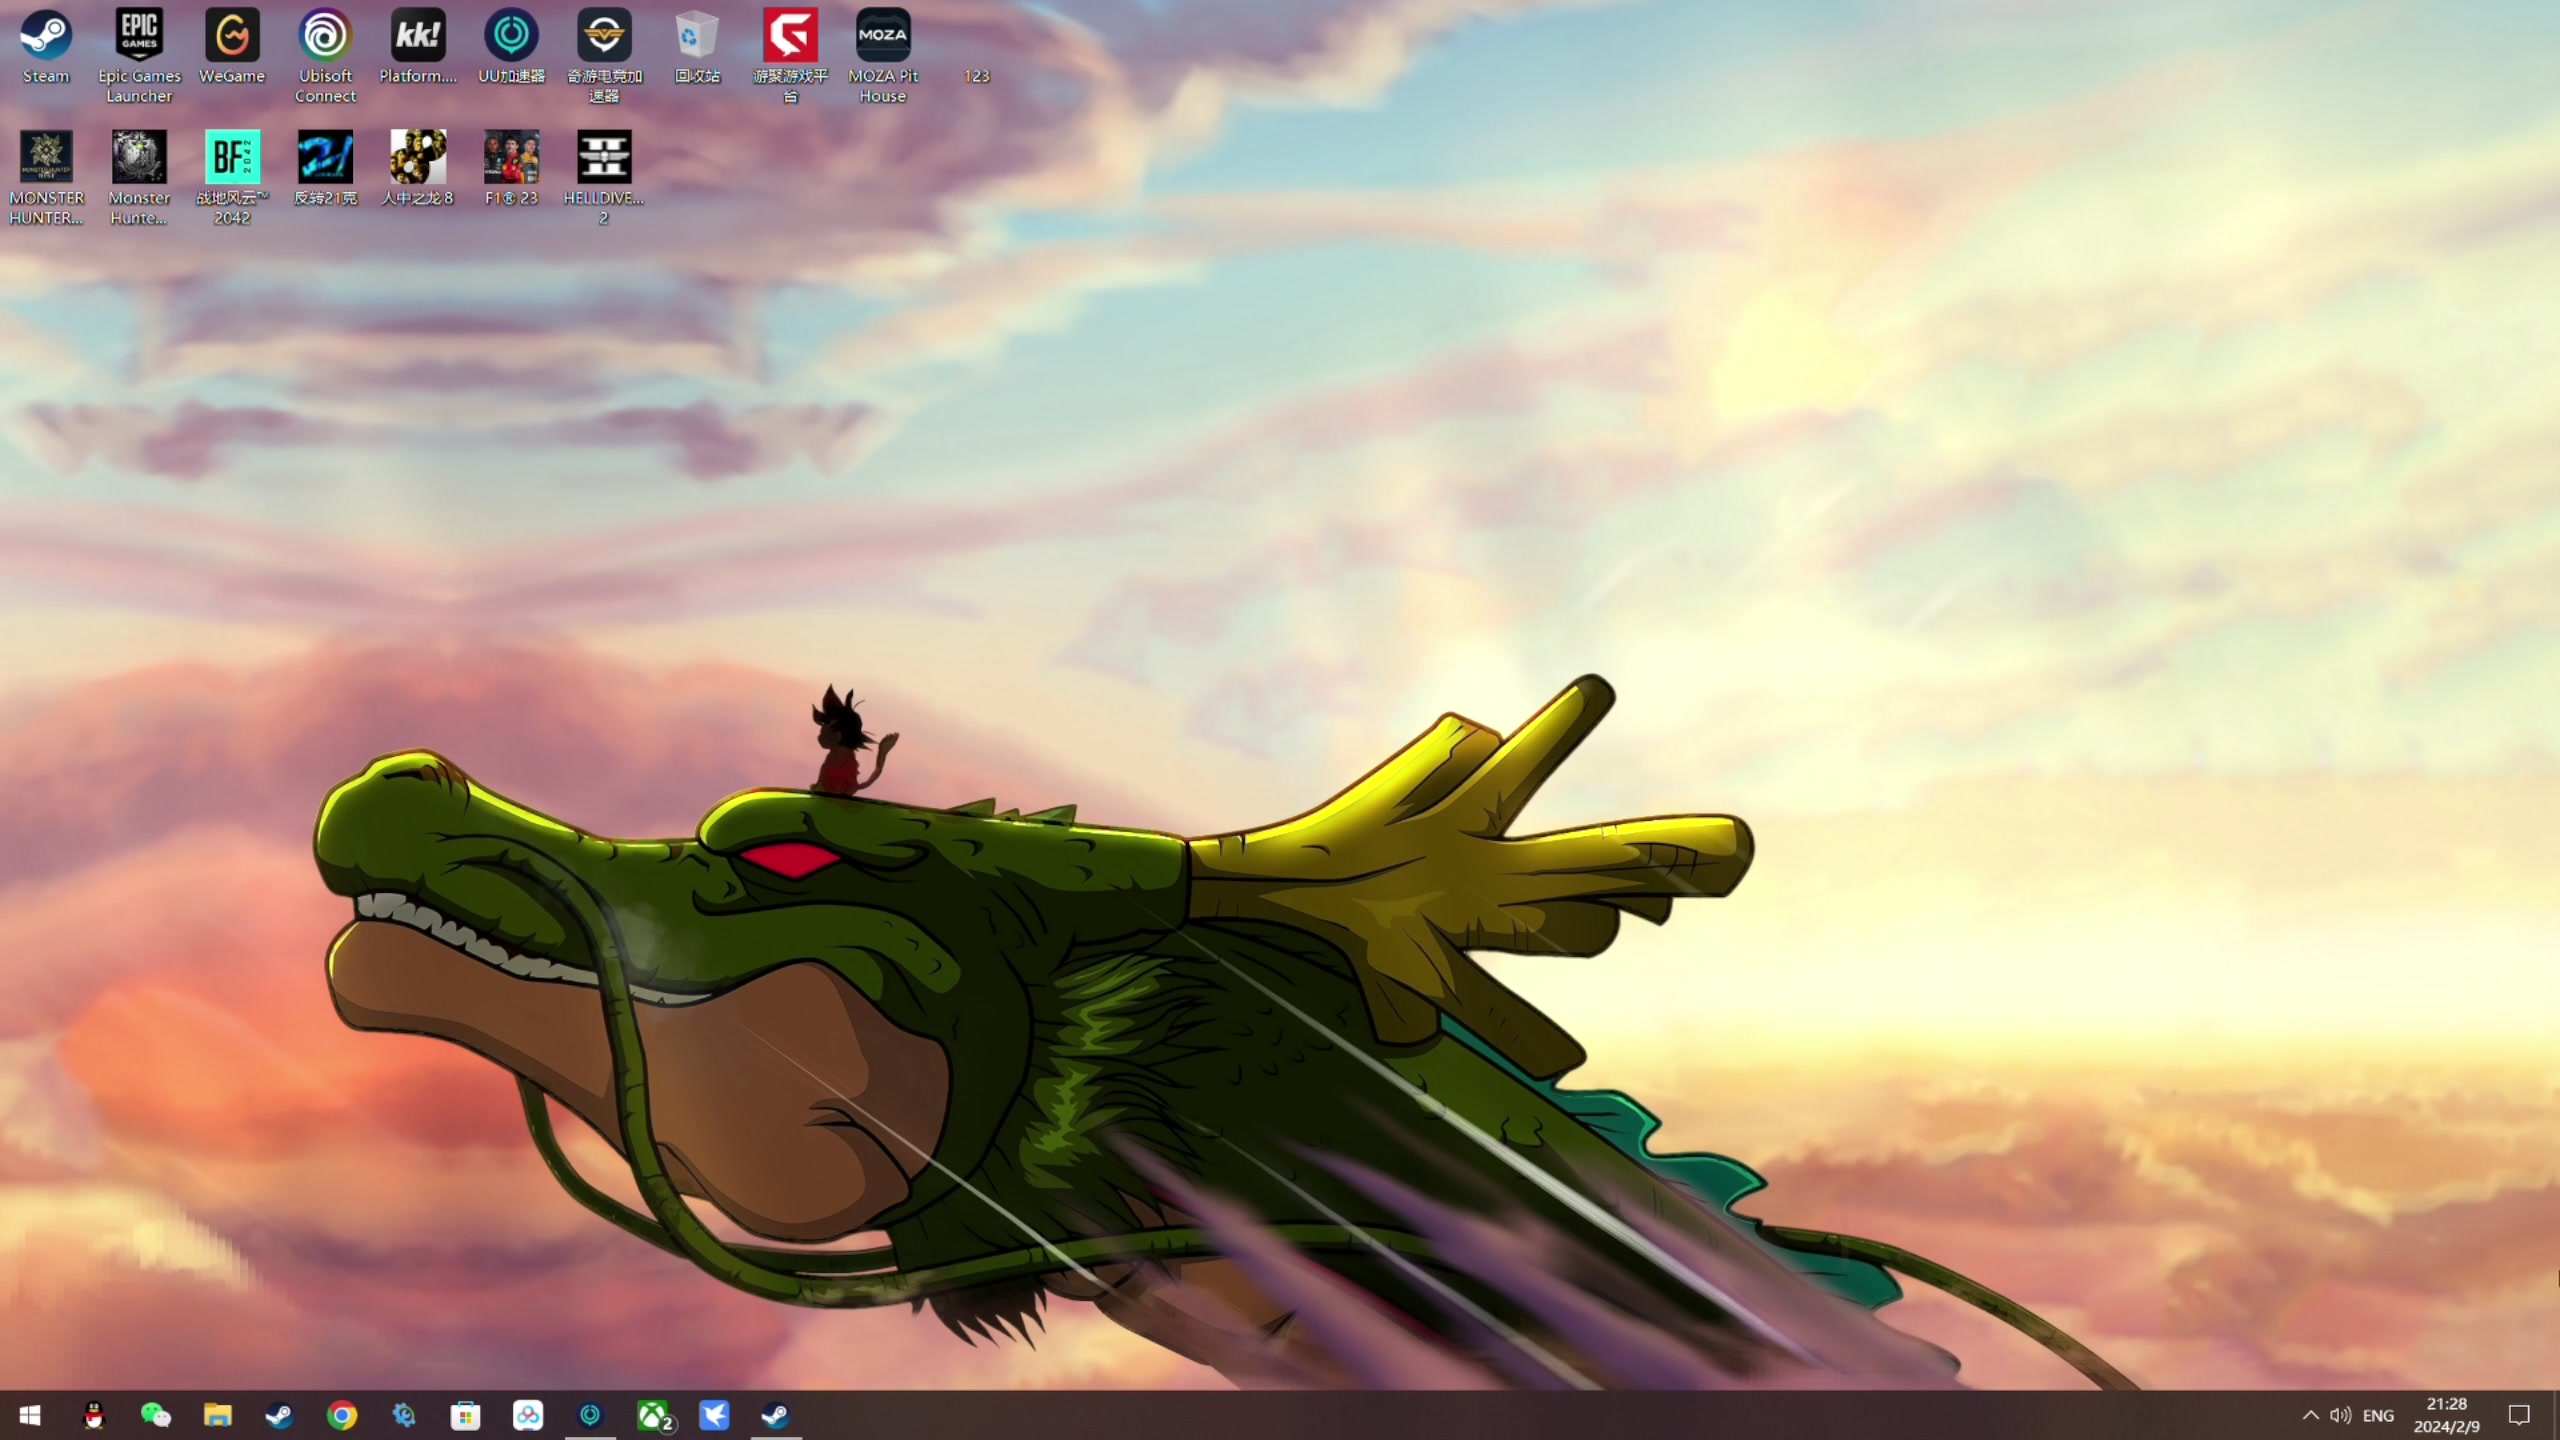This screenshot has height=1440, width=2560.
Task: Open the notification center button
Action: coord(2519,1415)
